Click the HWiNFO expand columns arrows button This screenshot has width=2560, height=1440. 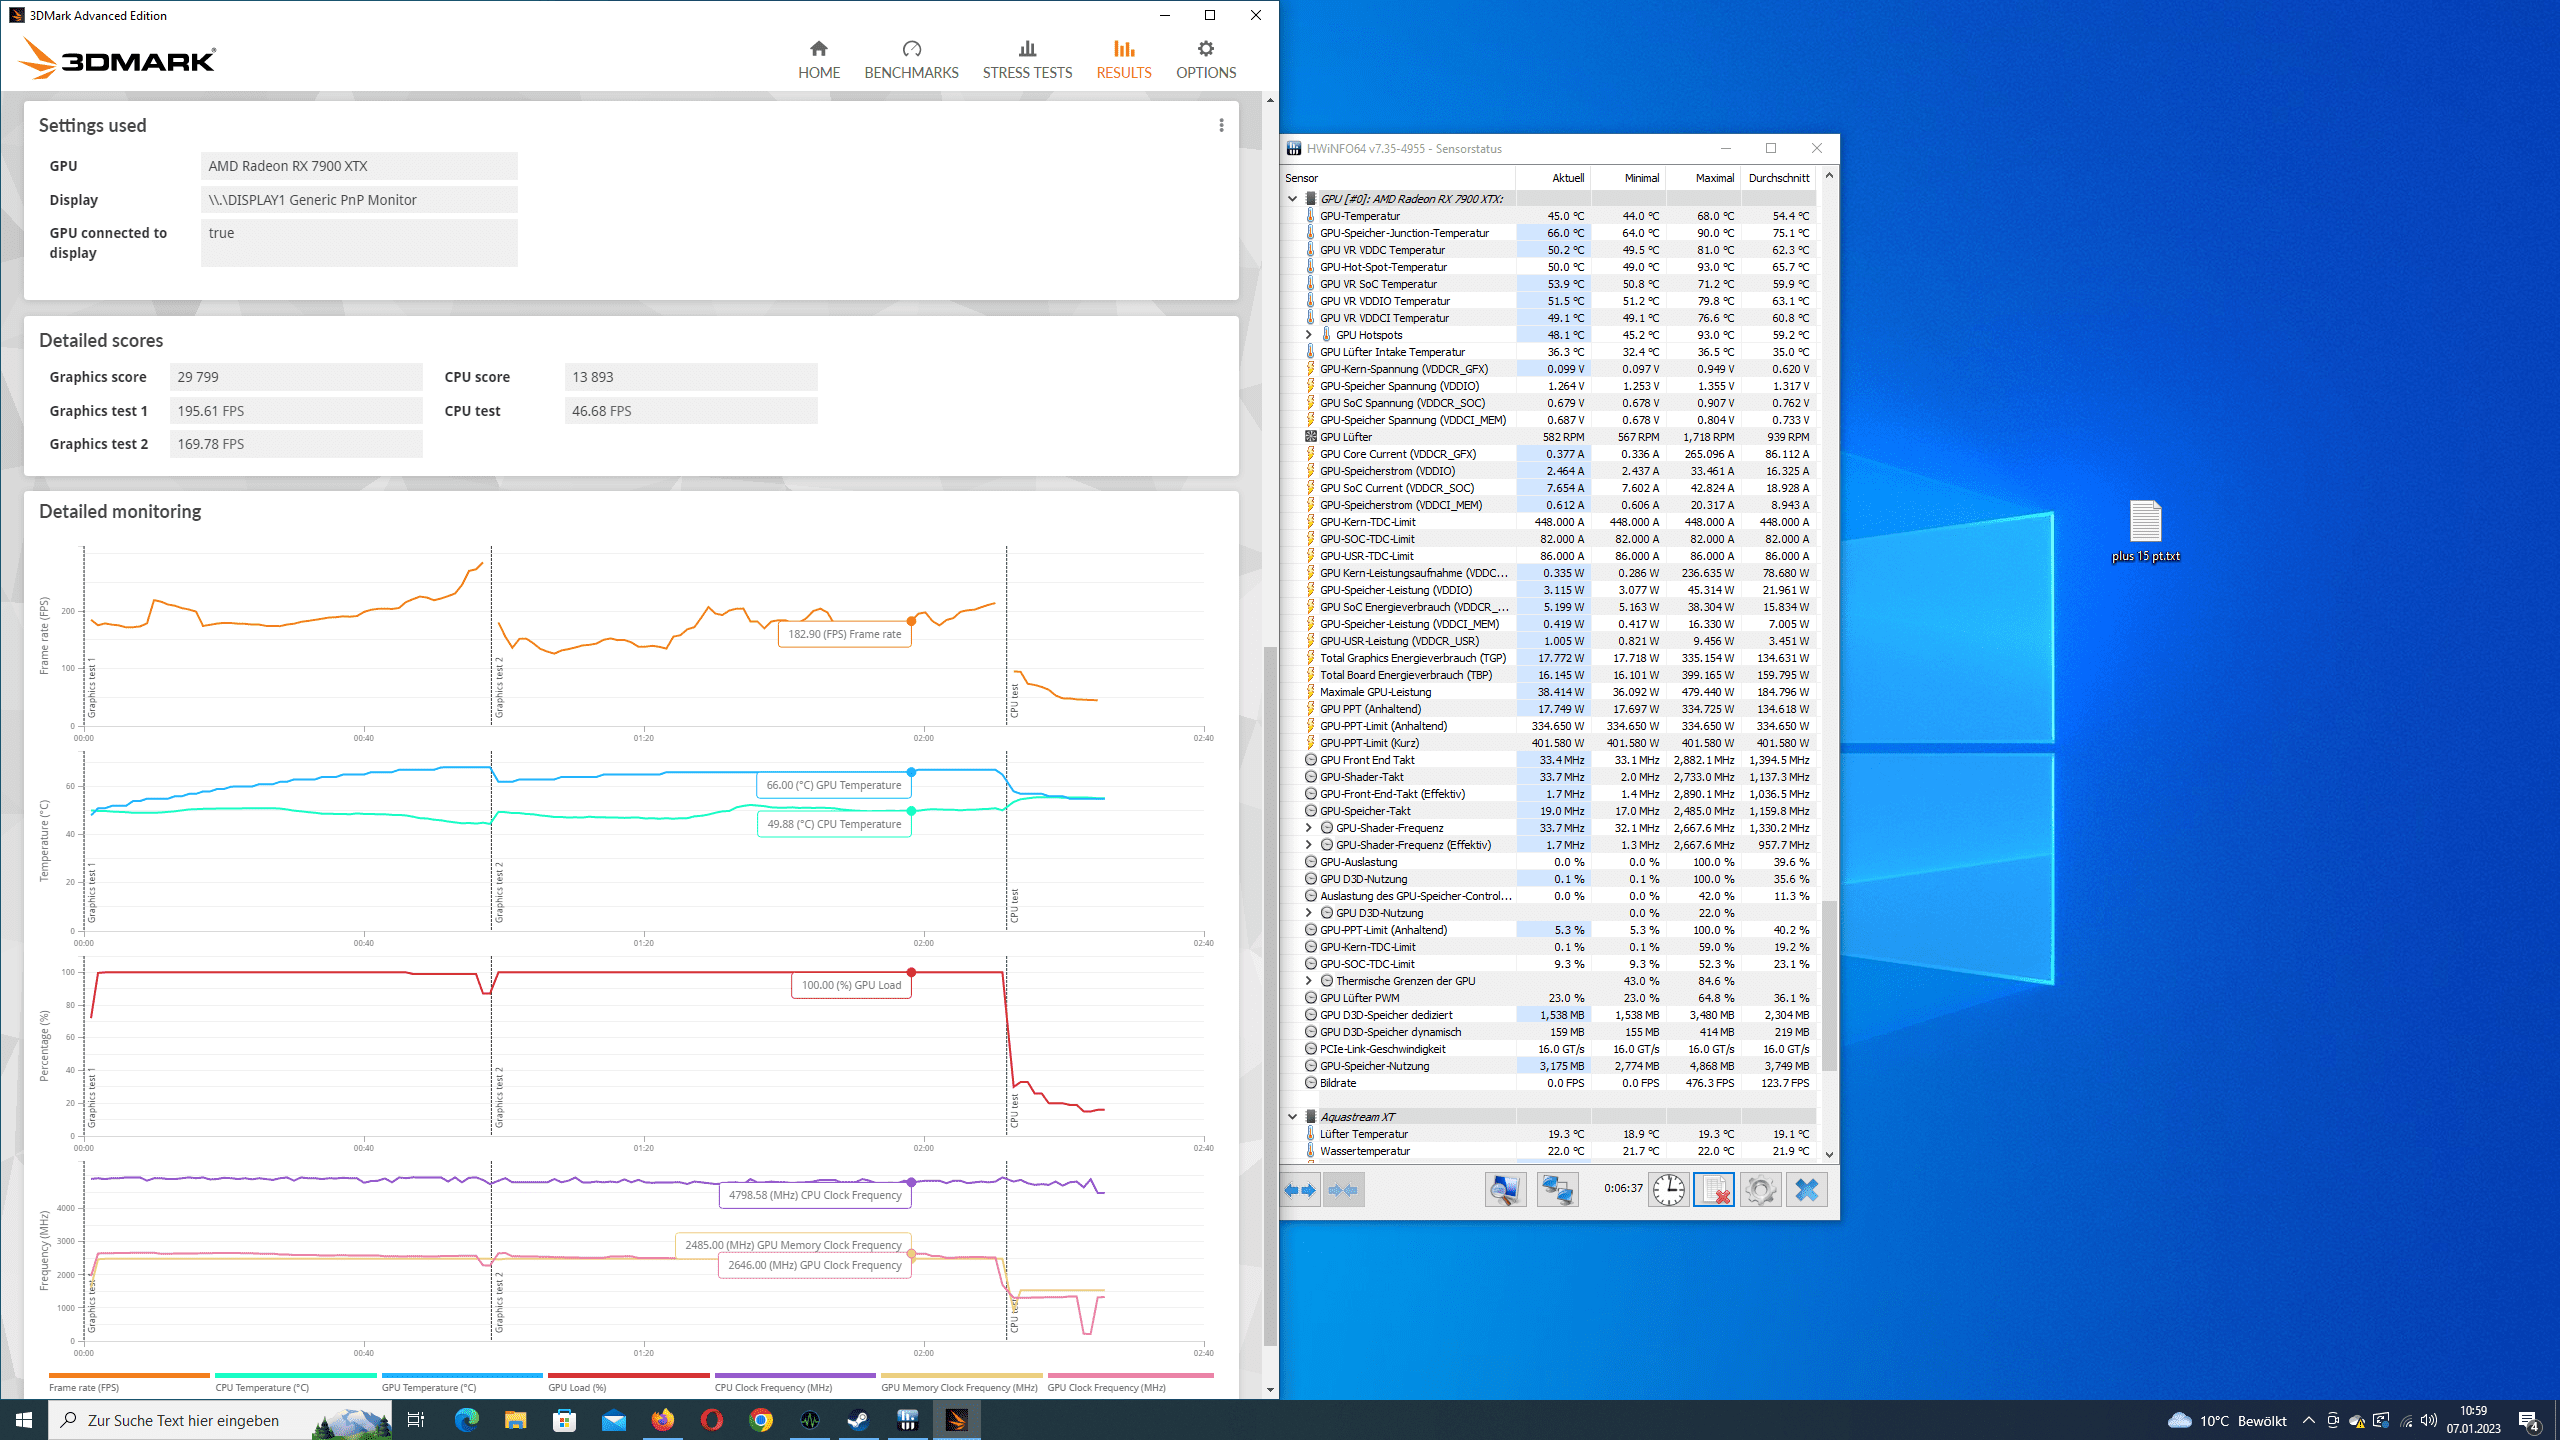click(x=1301, y=1190)
